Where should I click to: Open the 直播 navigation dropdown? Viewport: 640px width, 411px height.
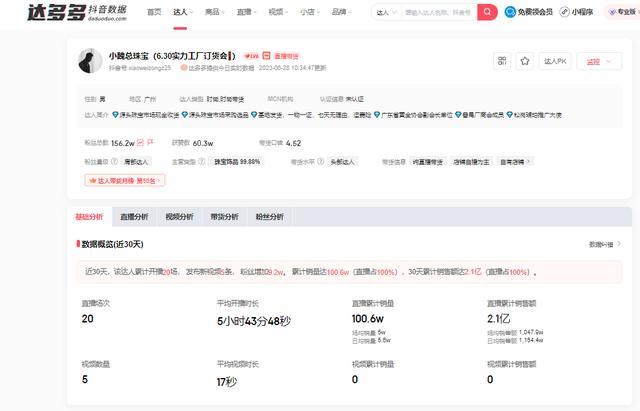pos(247,12)
